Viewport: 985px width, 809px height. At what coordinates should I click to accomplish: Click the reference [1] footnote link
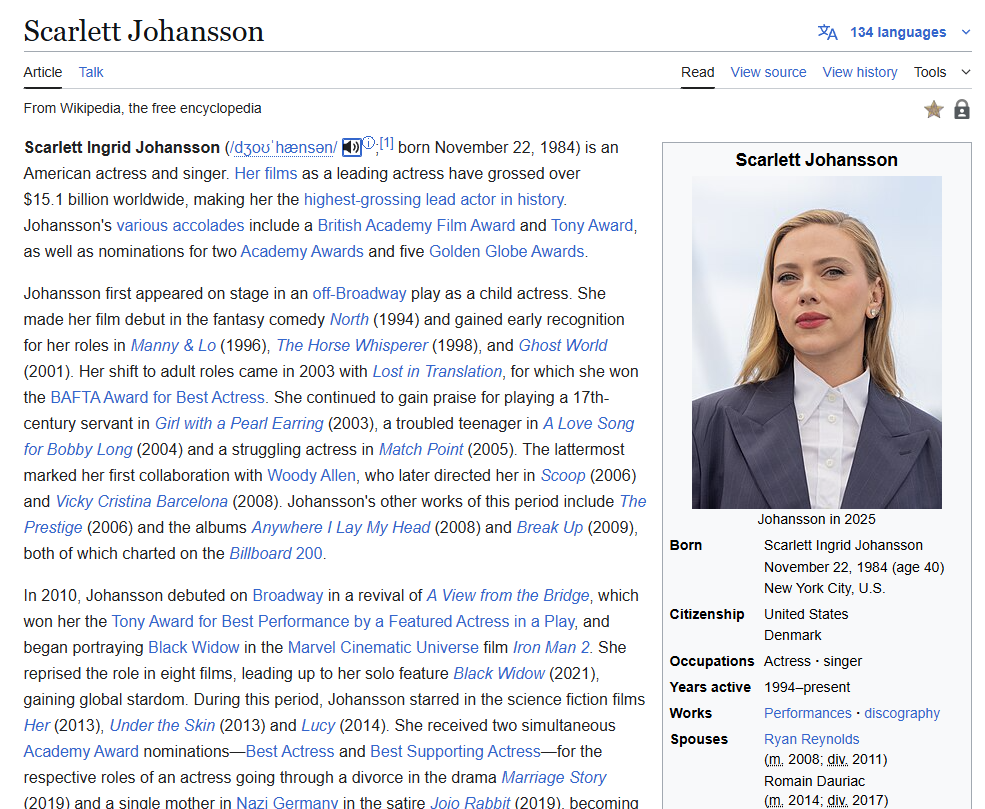click(387, 143)
